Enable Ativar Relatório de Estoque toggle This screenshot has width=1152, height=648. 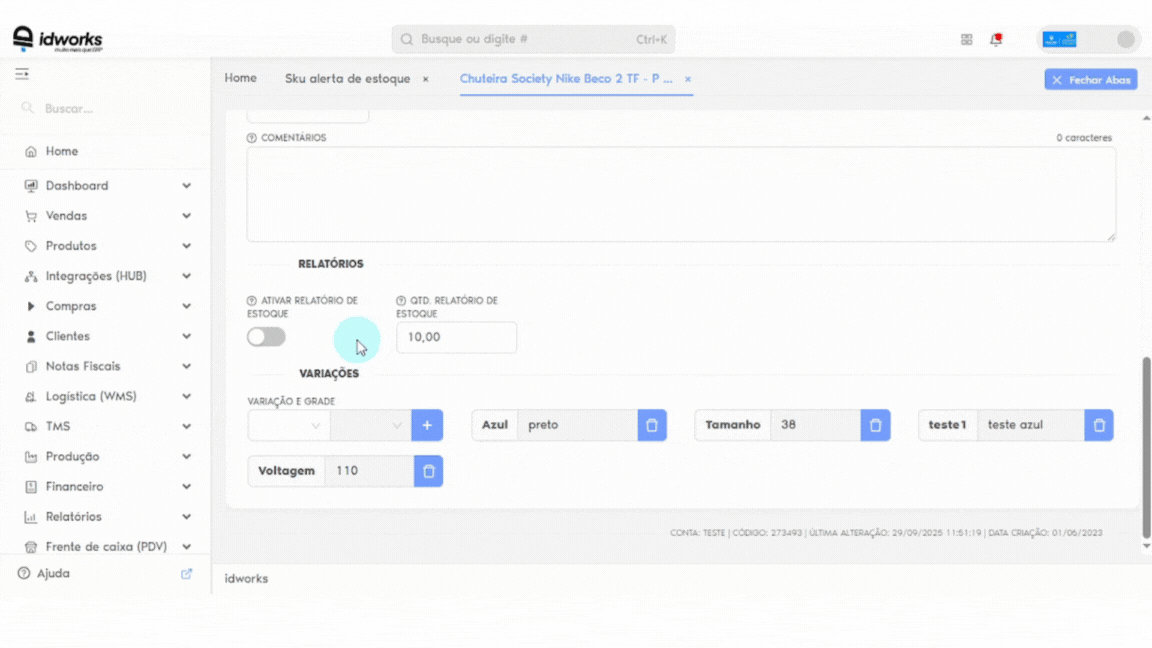[266, 336]
